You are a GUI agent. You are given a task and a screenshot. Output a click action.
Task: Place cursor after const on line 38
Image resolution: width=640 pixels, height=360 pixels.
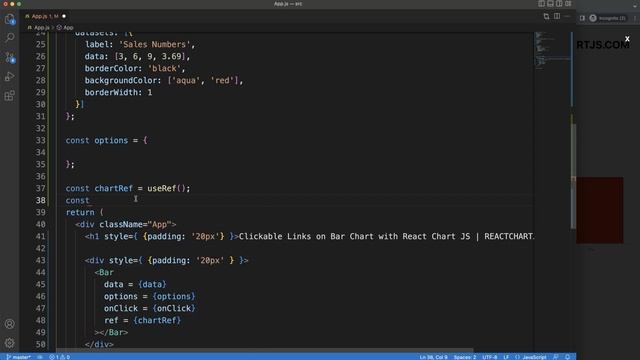pos(90,200)
